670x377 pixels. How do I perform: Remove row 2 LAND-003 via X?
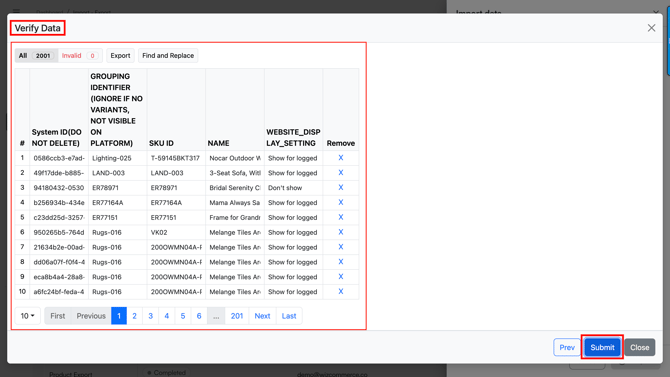click(341, 173)
